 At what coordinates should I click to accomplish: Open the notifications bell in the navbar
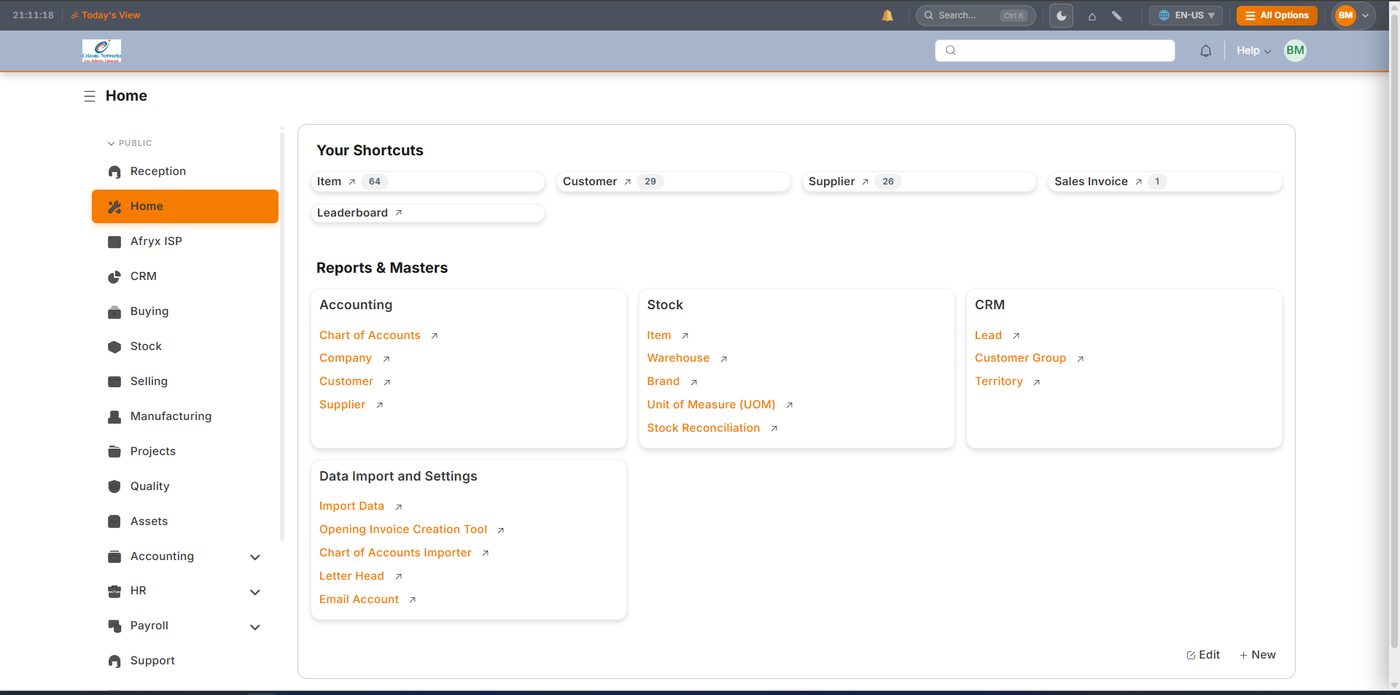click(x=1206, y=51)
